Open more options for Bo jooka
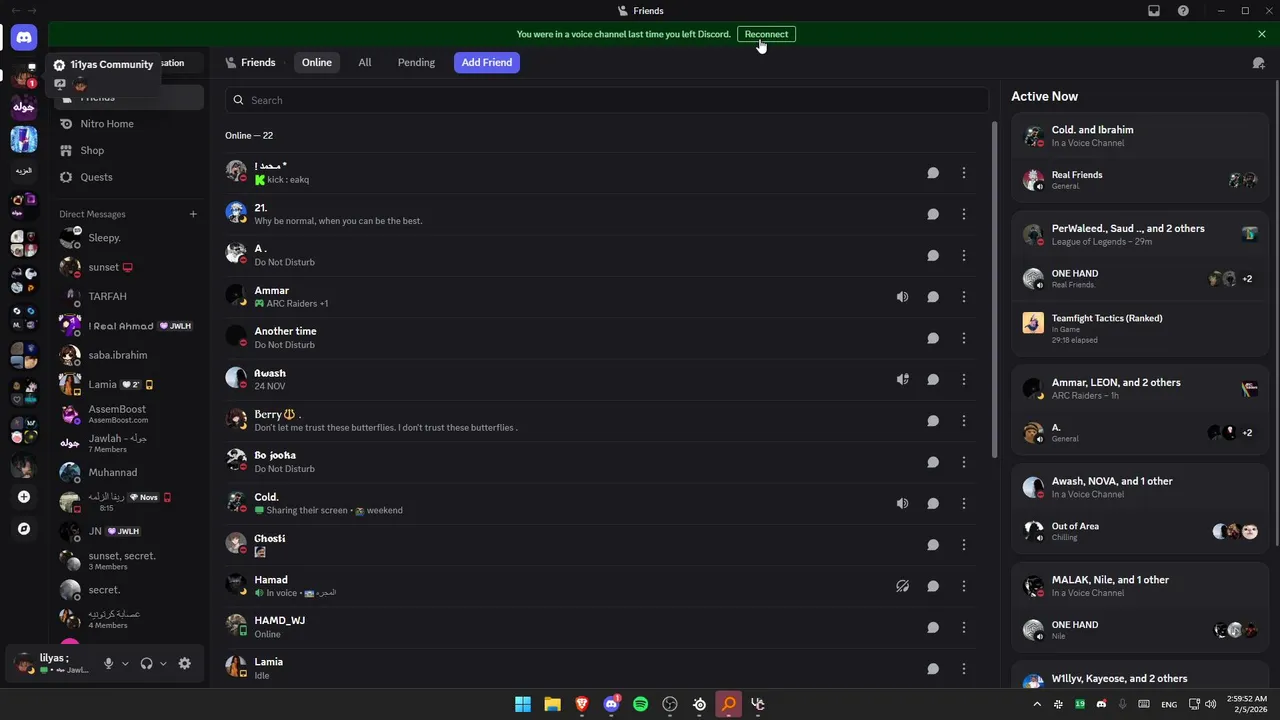Screen dimensions: 1280x720 (964, 462)
